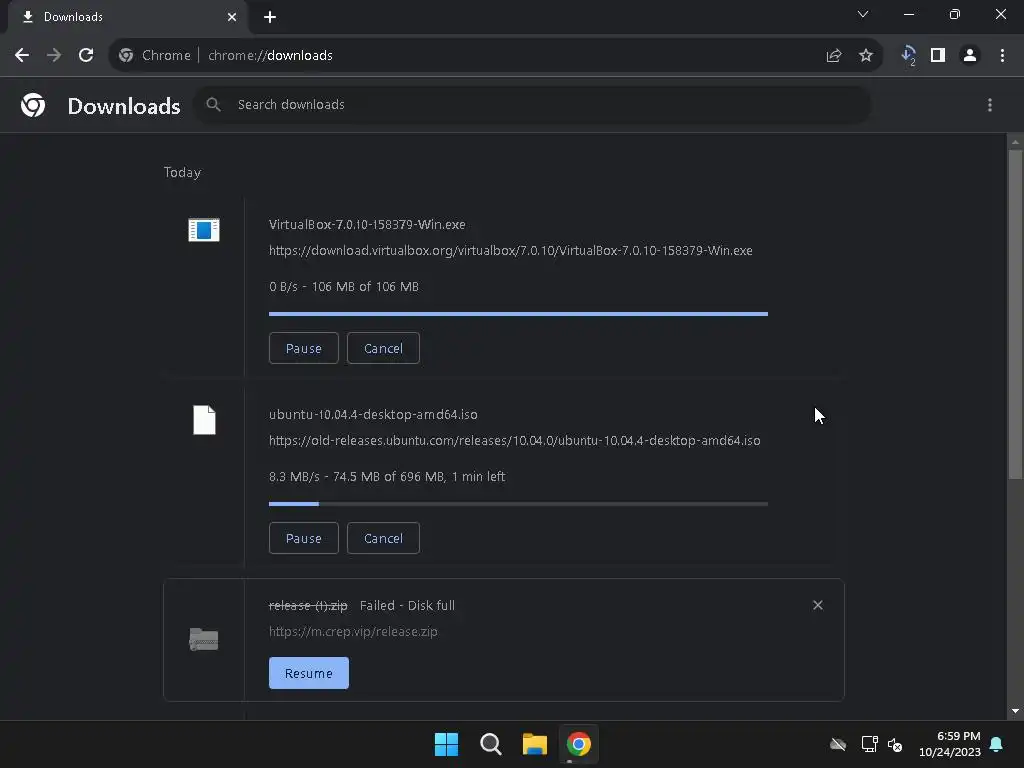This screenshot has height=768, width=1024.
Task: Open File Explorer from the taskbar
Action: point(535,744)
